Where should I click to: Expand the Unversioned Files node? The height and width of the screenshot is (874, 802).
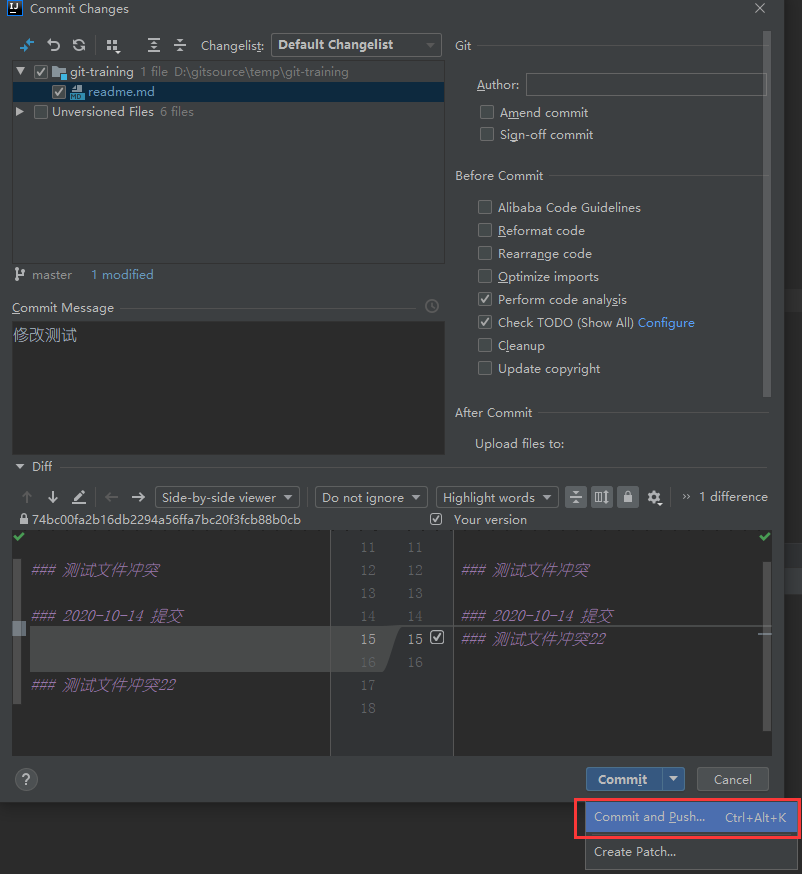coord(20,111)
